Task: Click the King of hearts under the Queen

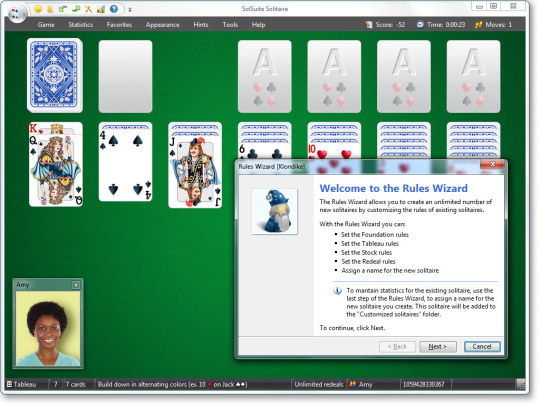Action: tap(56, 128)
